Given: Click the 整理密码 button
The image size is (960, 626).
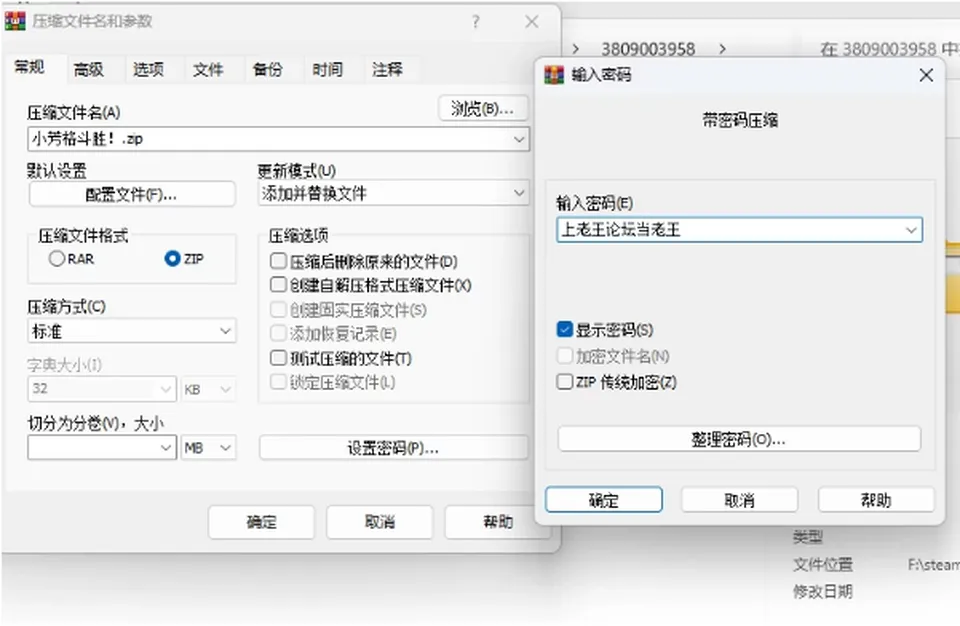Looking at the screenshot, I should [739, 439].
